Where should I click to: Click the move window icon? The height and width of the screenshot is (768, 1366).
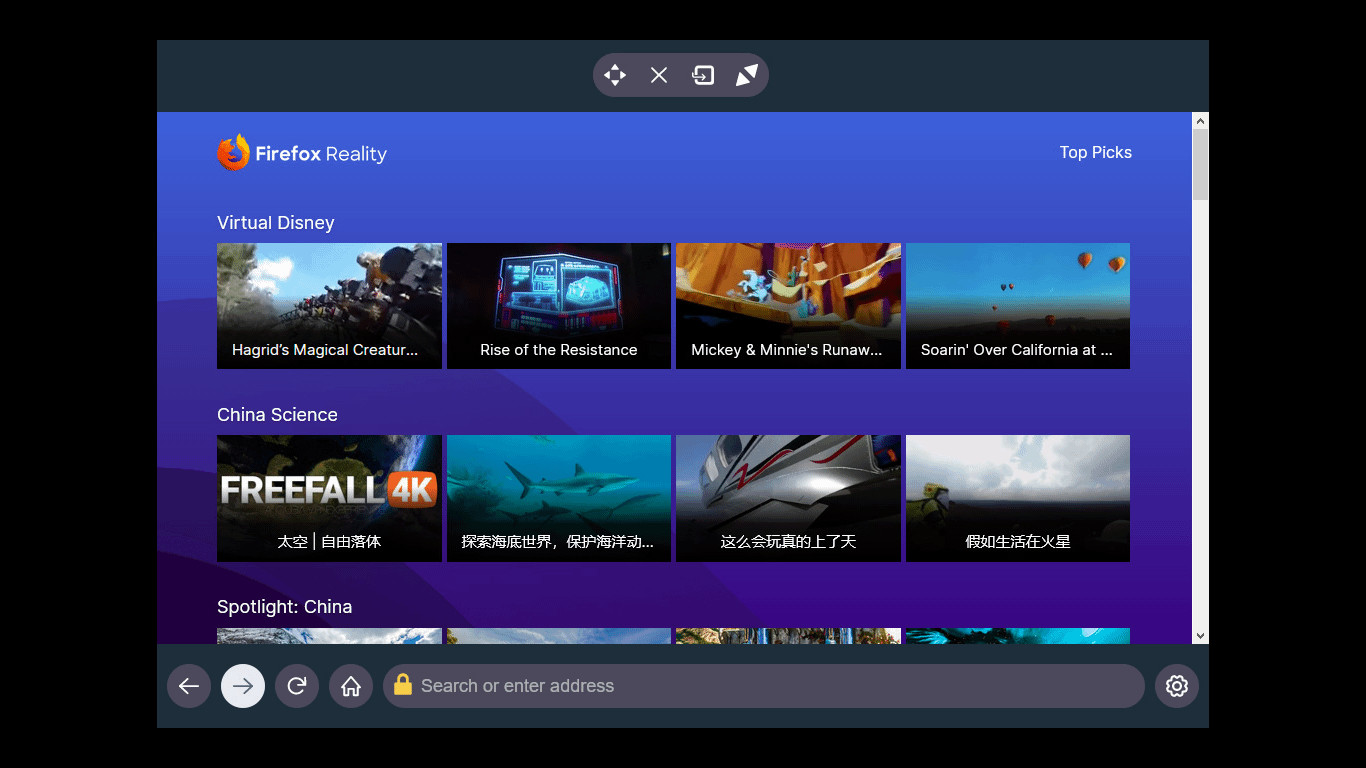[615, 75]
